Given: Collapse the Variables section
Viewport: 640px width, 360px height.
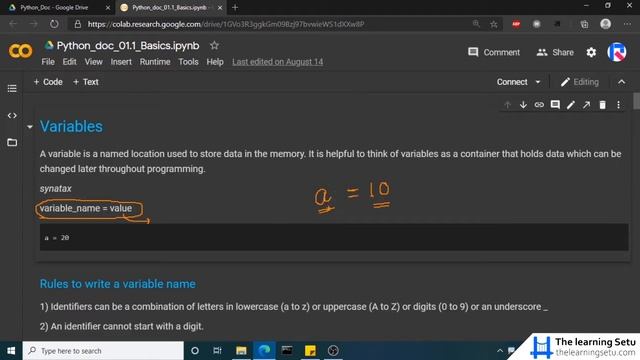Looking at the screenshot, I should [30, 127].
